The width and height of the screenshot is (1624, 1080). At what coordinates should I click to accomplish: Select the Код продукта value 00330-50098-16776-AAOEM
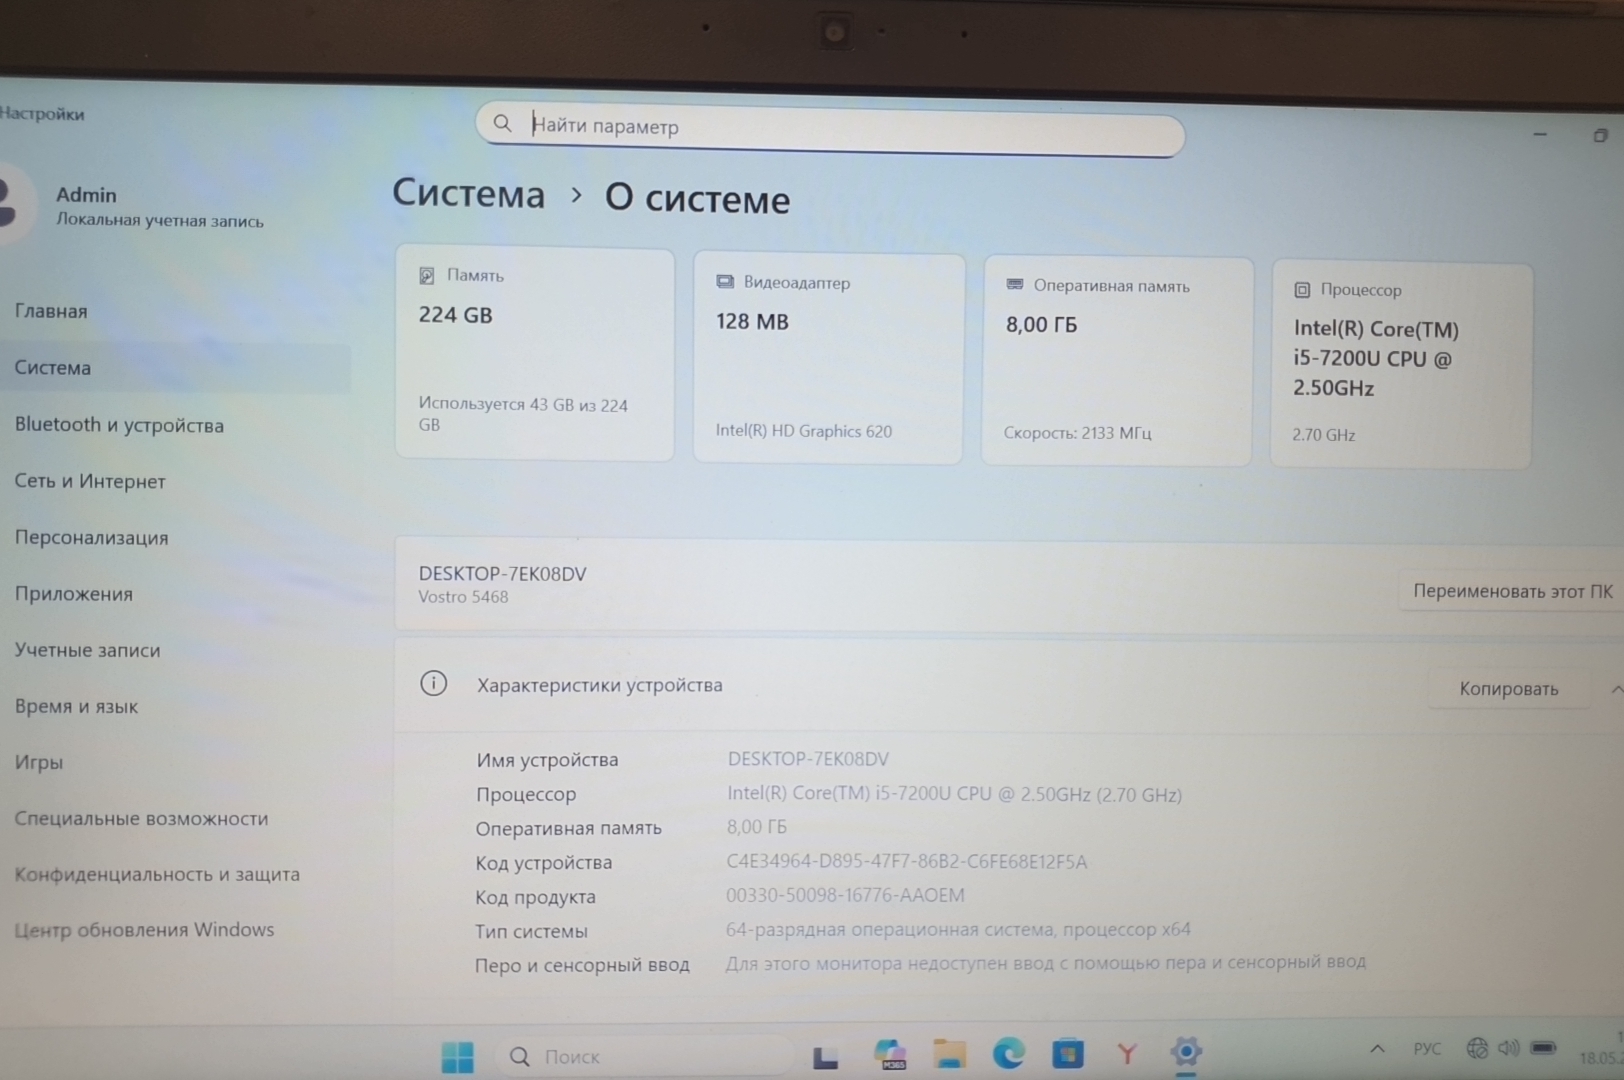tap(845, 895)
